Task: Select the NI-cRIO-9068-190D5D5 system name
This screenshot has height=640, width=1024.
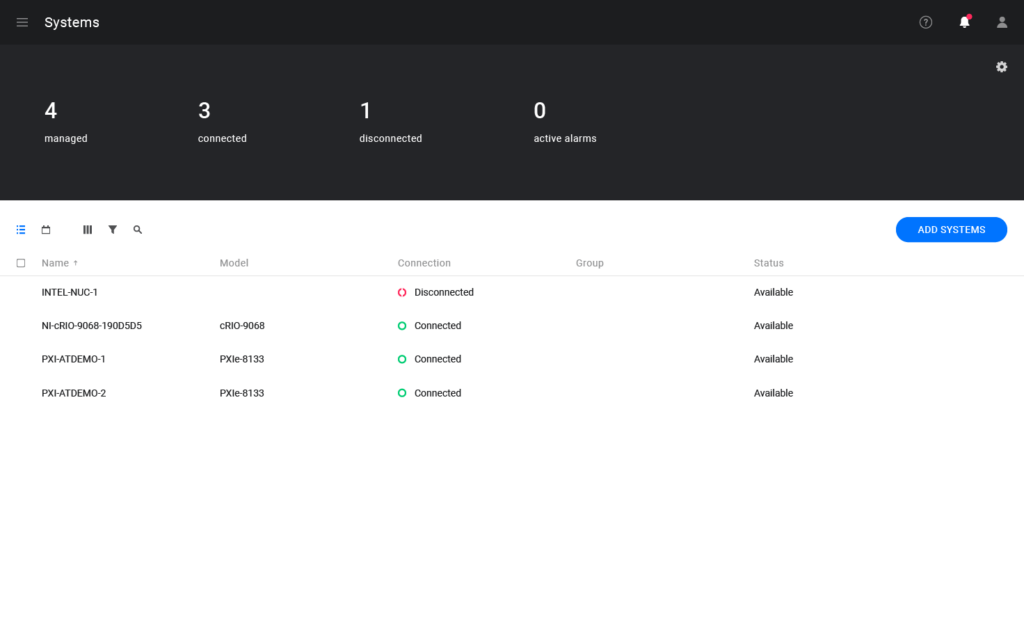Action: click(x=91, y=325)
